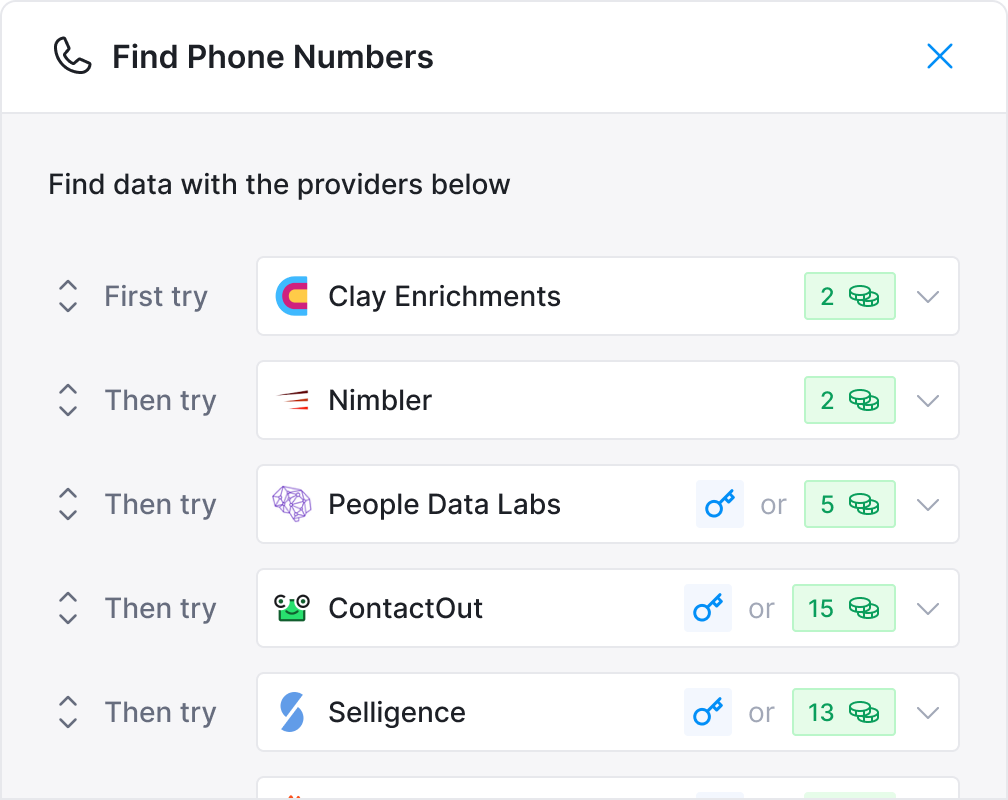The image size is (1008, 800).
Task: Expand the ContactOut row details
Action: point(928,608)
